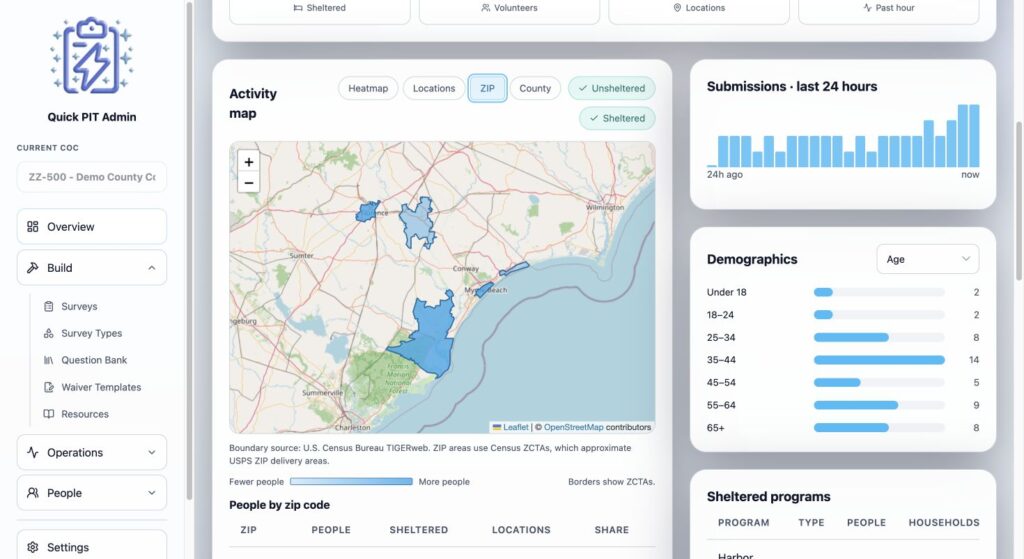Click the light-blue ZIP region near Florence
The image size is (1024, 559).
pos(417,222)
